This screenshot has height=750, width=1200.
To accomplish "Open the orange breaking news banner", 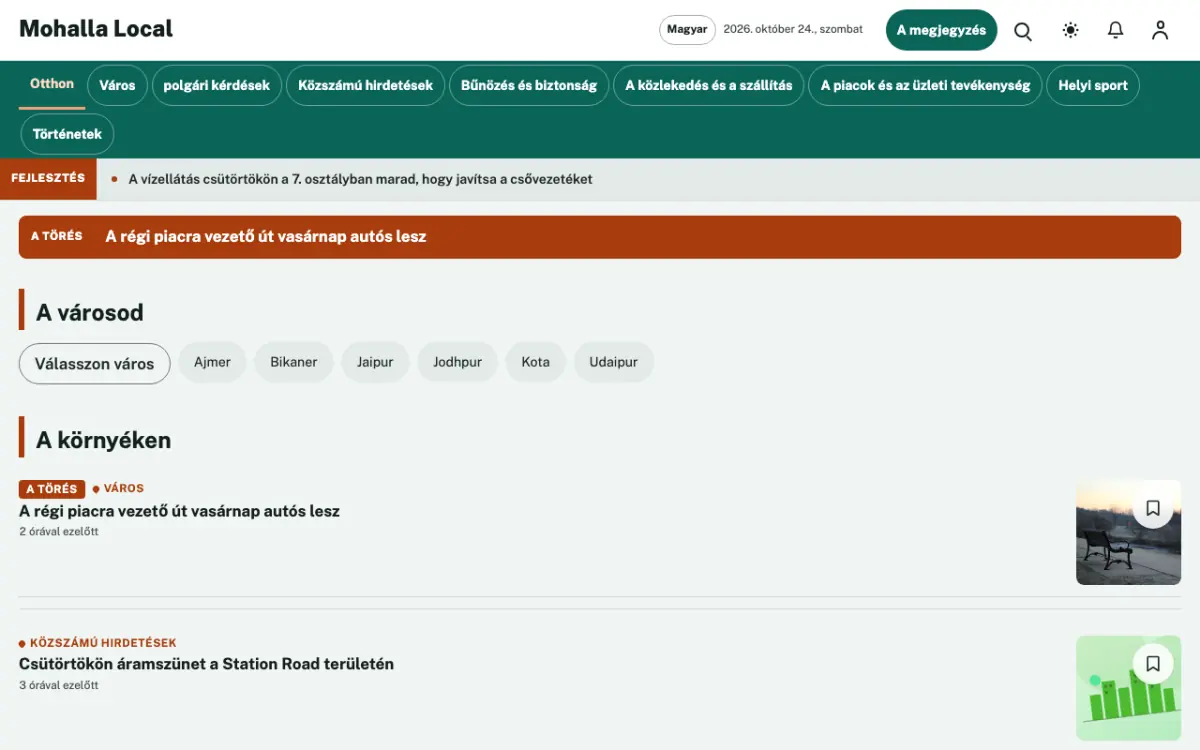I will [600, 237].
